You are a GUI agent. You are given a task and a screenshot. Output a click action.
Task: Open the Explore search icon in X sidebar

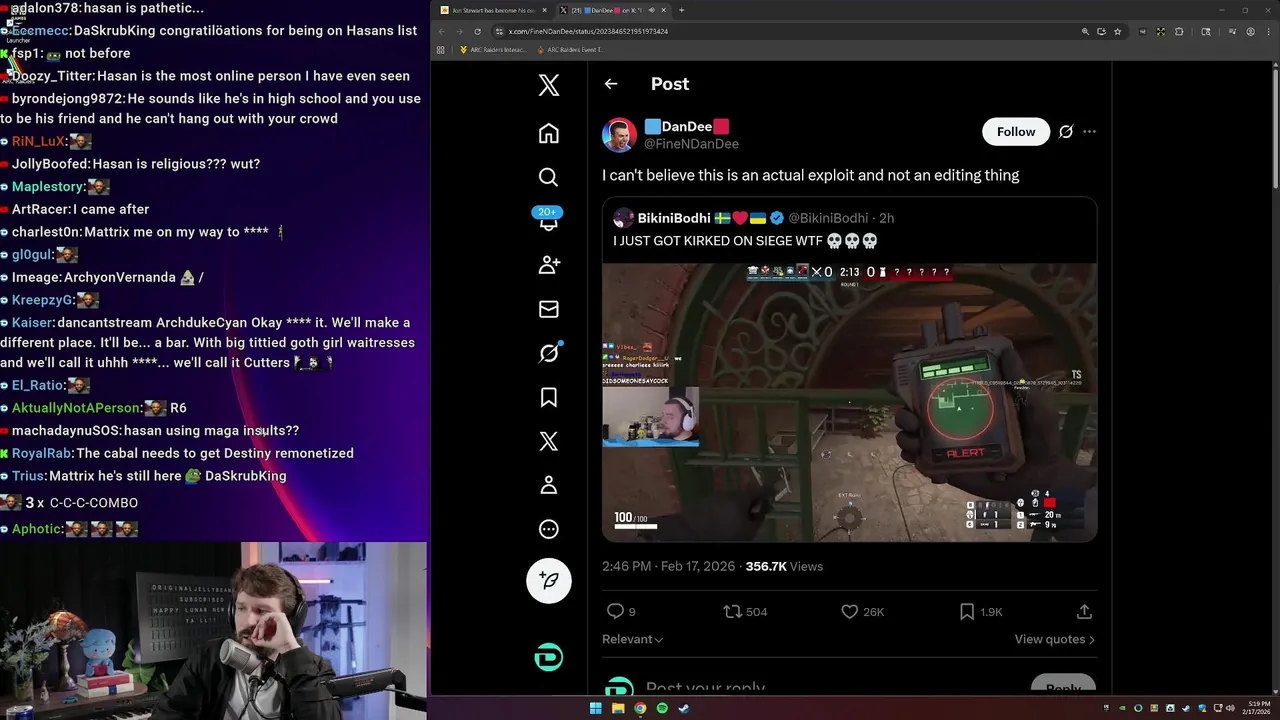548,177
